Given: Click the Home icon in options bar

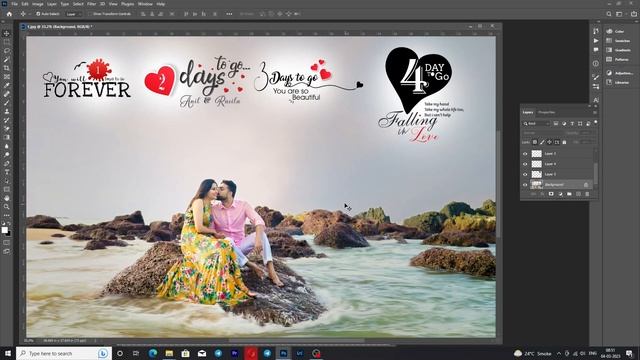Looking at the screenshot, I should point(9,14).
